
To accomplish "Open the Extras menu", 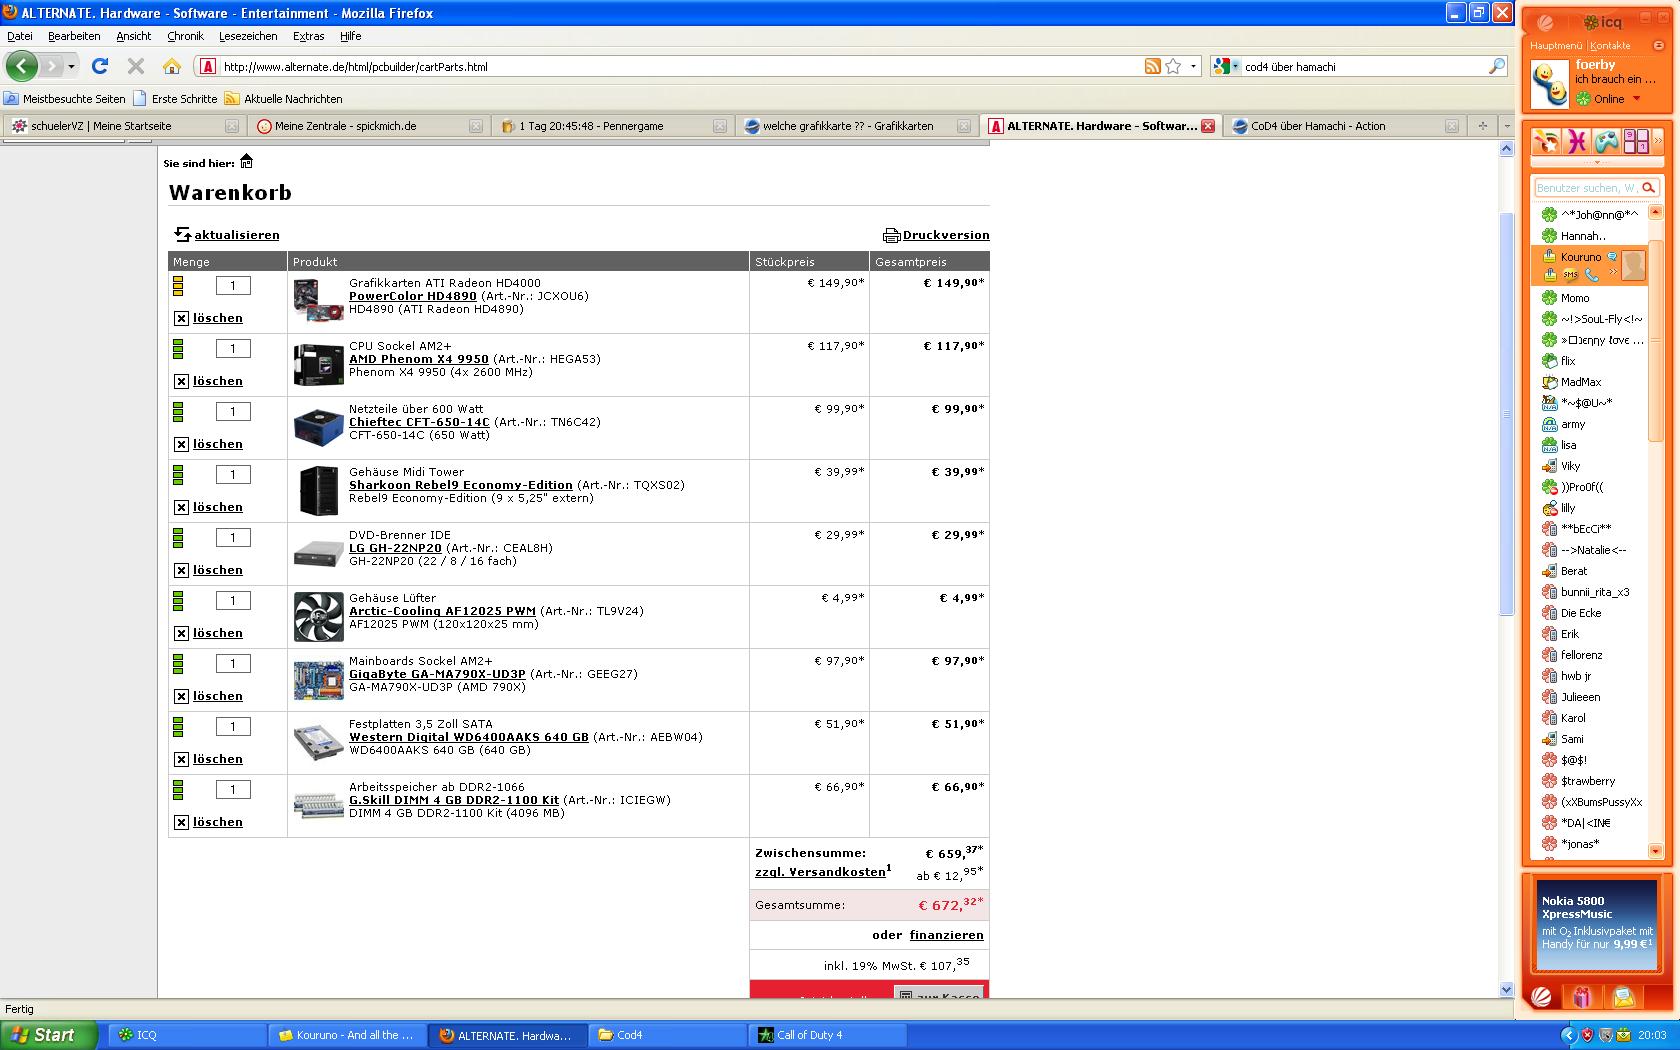I will click(x=309, y=36).
